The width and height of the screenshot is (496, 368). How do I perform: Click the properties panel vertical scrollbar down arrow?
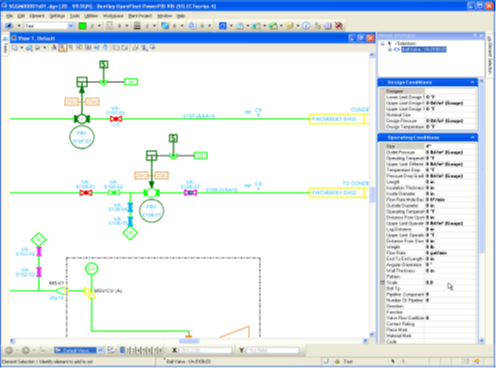(x=481, y=340)
